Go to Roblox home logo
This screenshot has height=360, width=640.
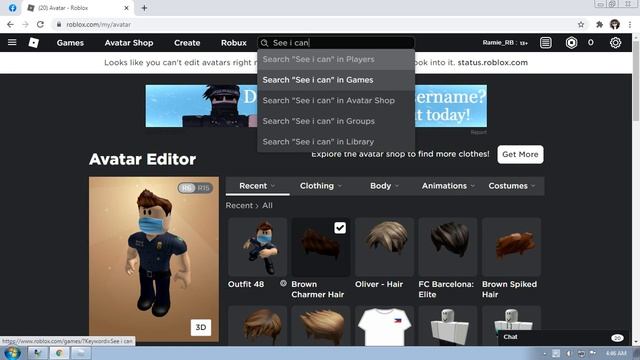[33, 42]
